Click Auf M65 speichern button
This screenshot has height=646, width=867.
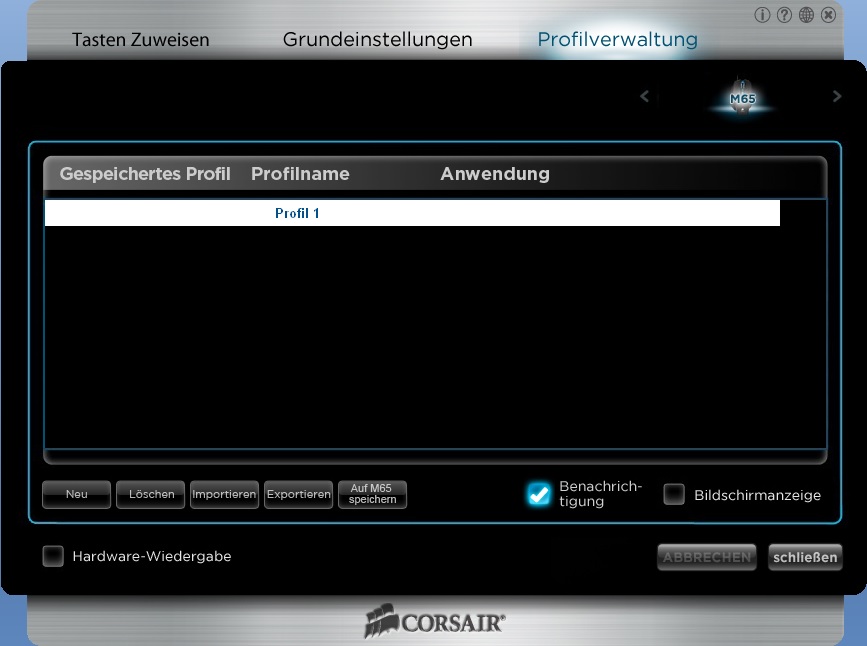373,494
